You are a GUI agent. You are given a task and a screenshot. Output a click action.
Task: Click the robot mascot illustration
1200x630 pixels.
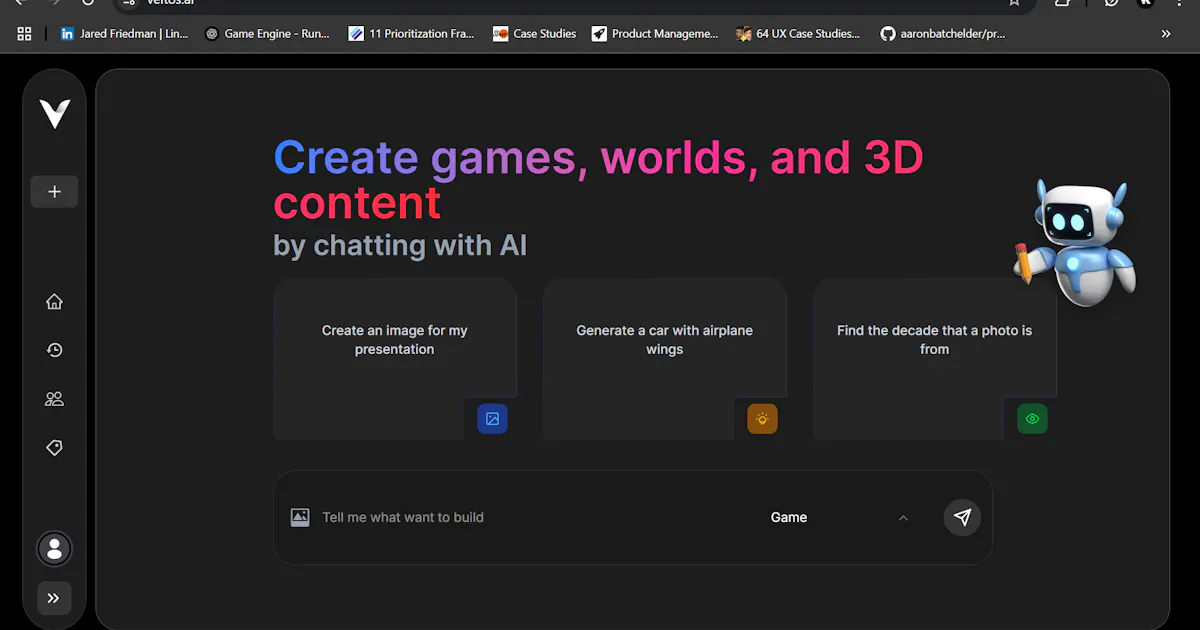coord(1075,242)
